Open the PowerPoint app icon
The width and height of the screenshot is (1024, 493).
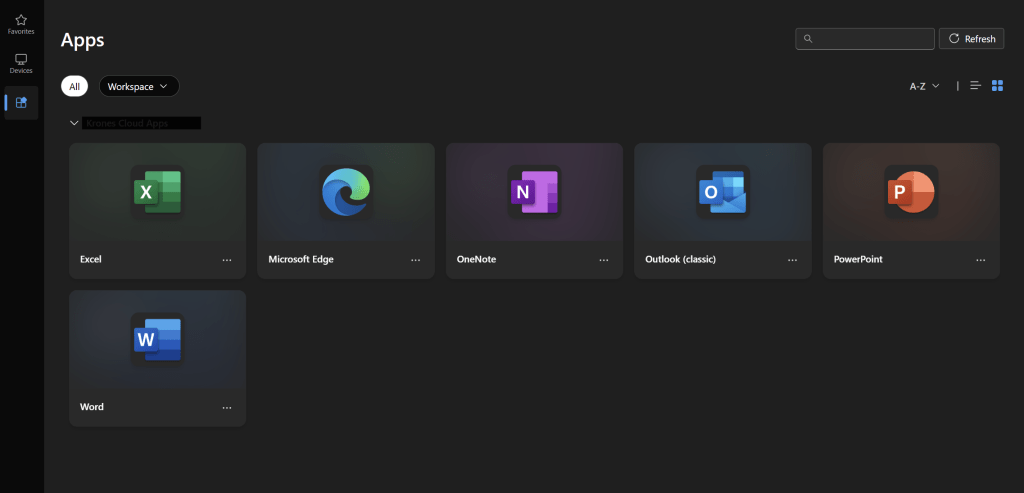[x=911, y=192]
